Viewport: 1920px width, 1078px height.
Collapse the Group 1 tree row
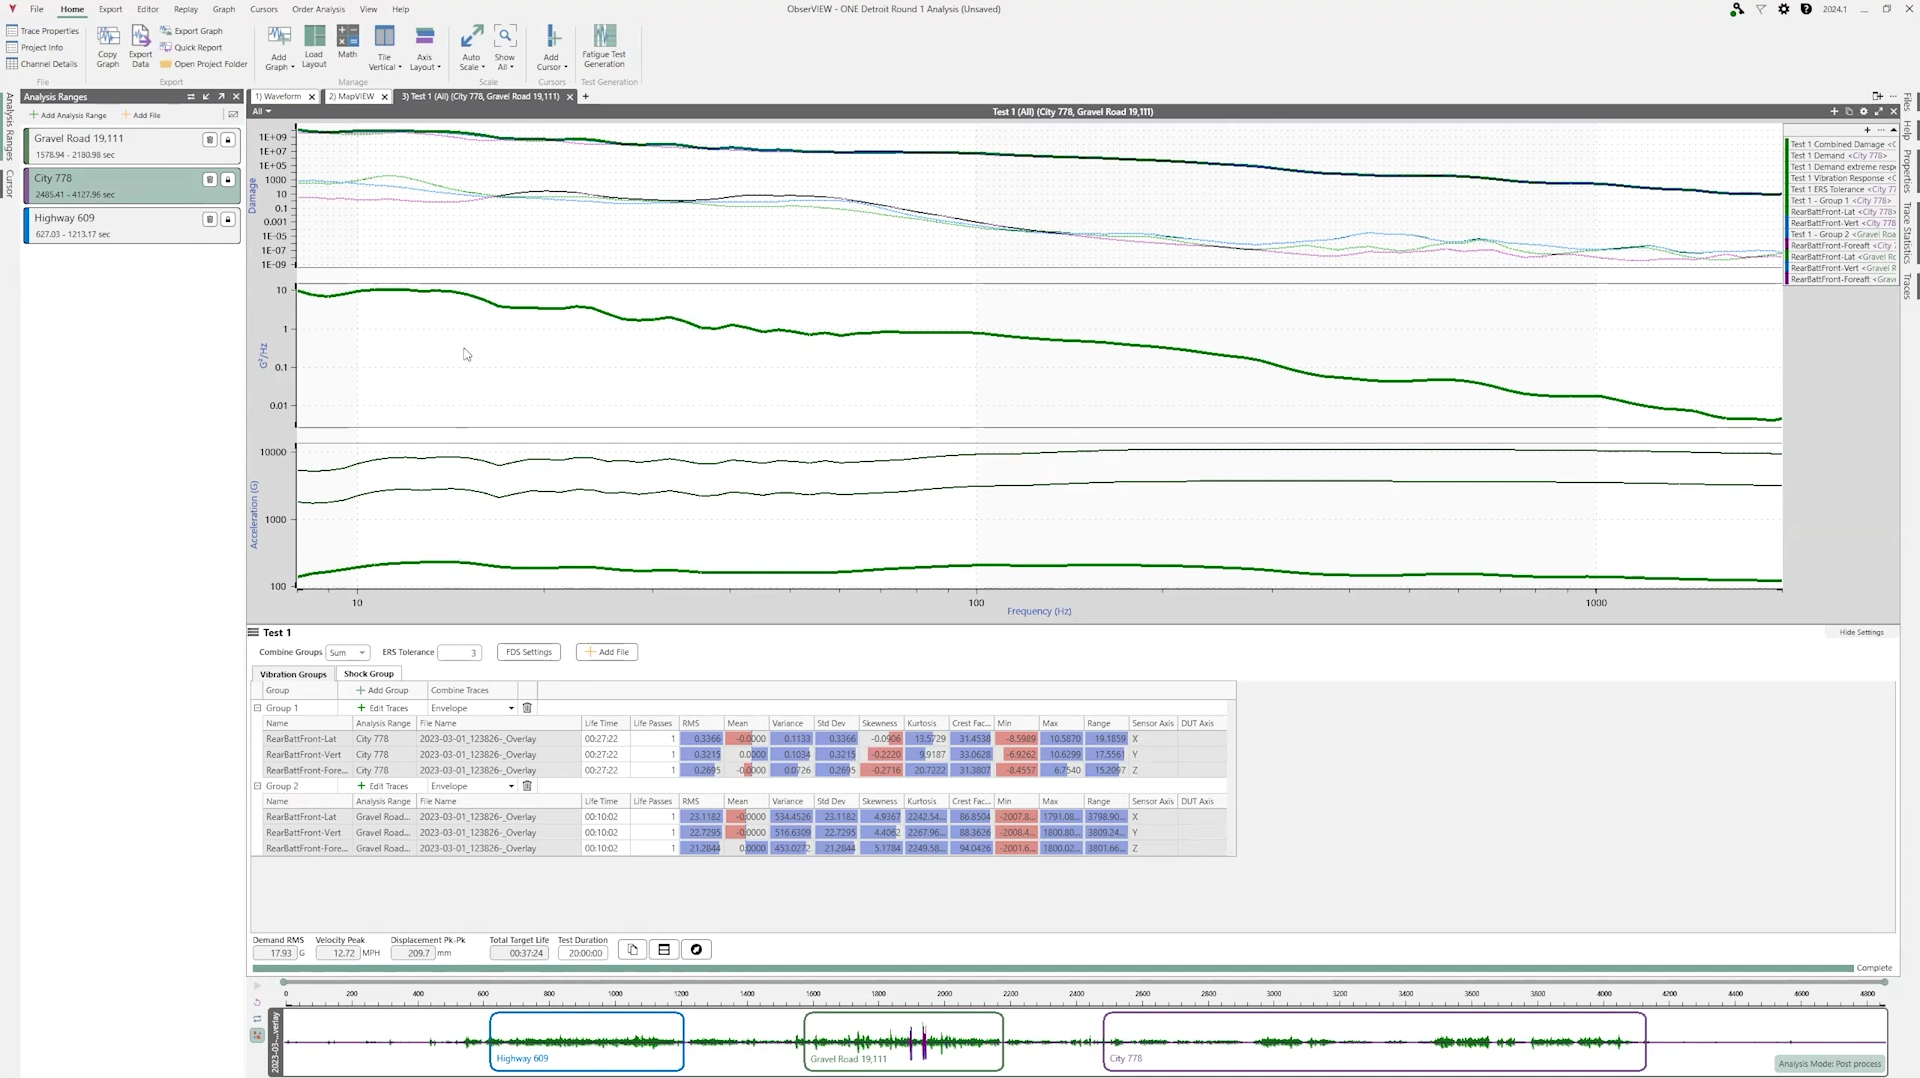257,708
